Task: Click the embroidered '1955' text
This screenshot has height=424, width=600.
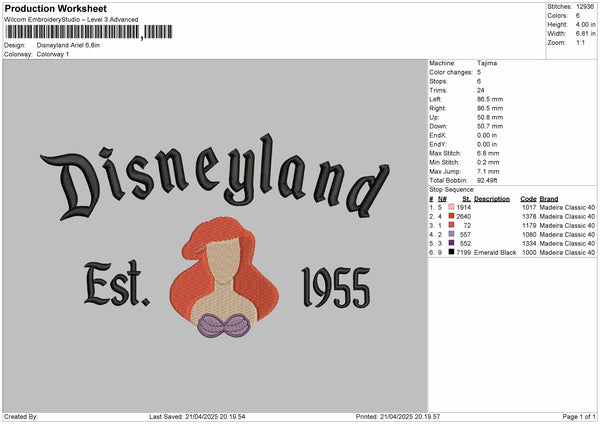Action: point(336,287)
